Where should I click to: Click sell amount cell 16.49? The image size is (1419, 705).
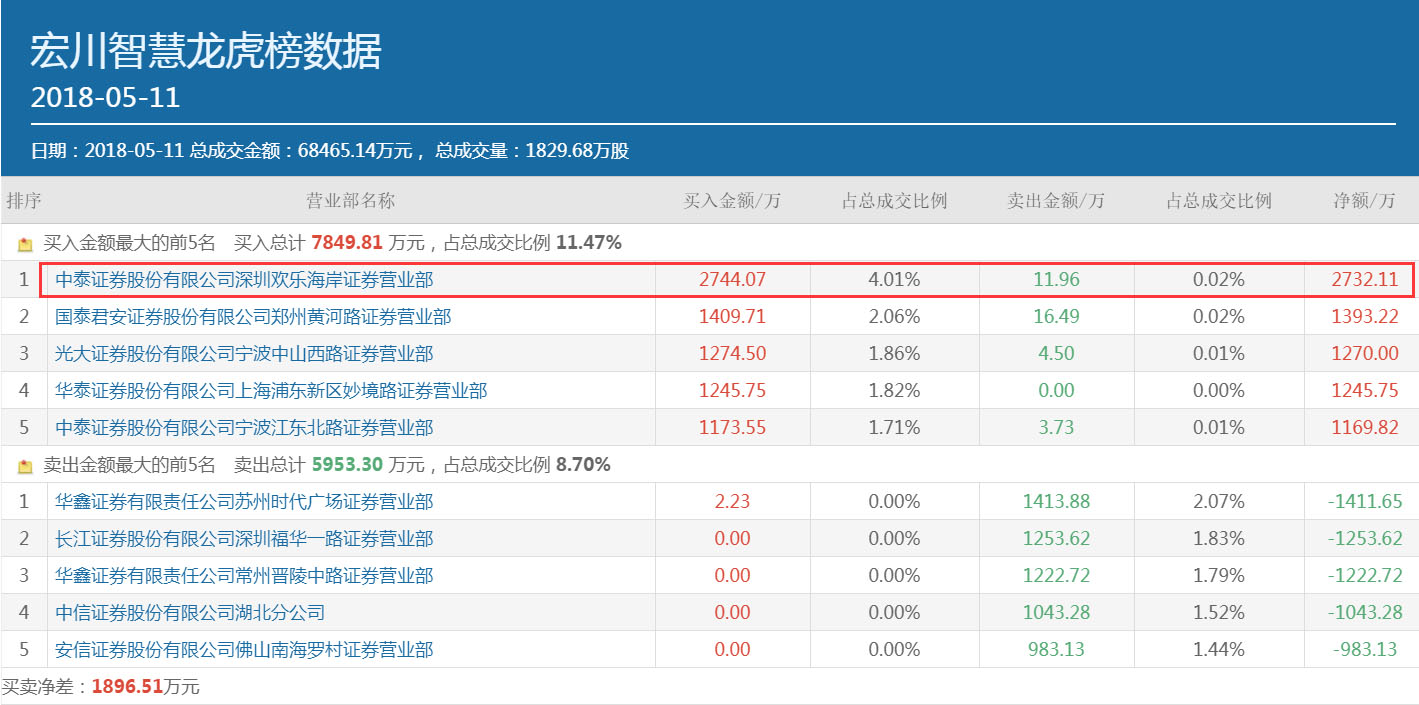pyautogui.click(x=1056, y=317)
